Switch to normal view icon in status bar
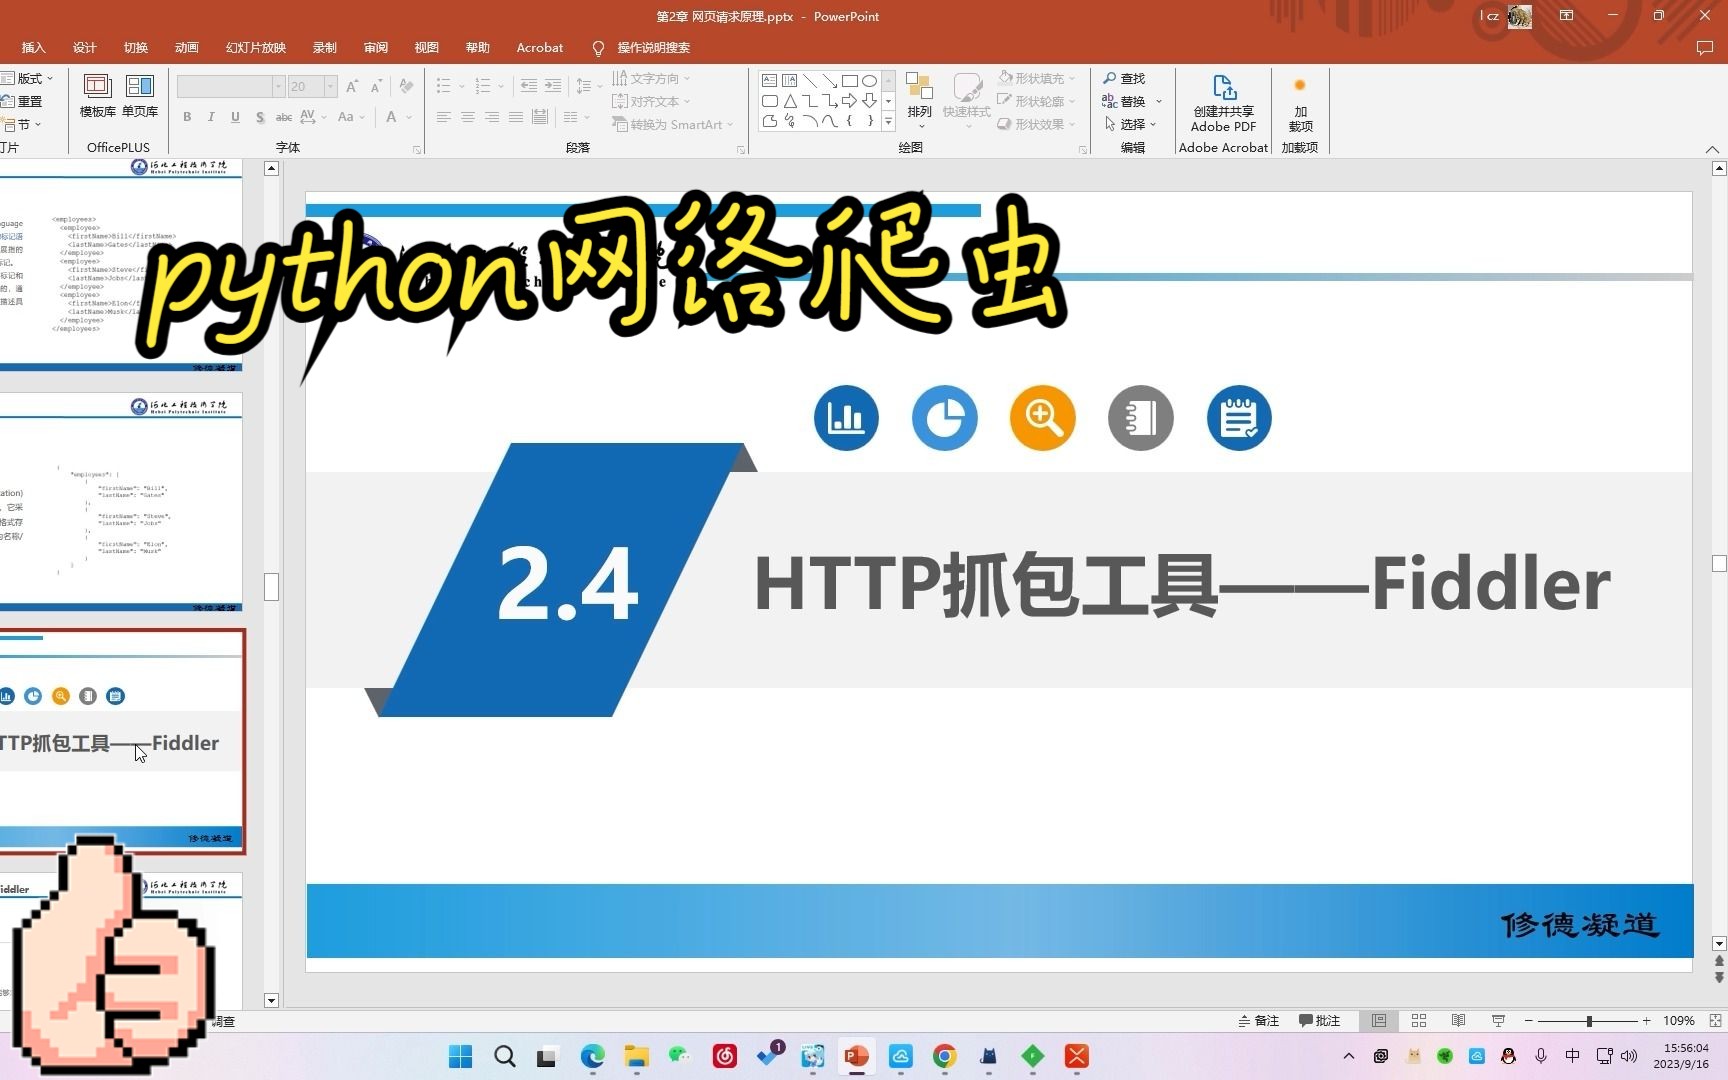This screenshot has height=1080, width=1728. click(1379, 1021)
